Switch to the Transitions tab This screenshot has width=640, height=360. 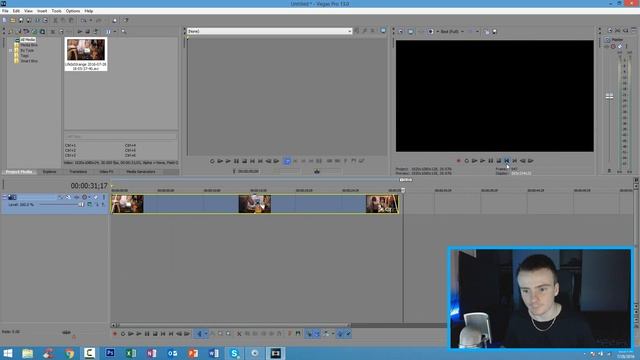(x=78, y=172)
